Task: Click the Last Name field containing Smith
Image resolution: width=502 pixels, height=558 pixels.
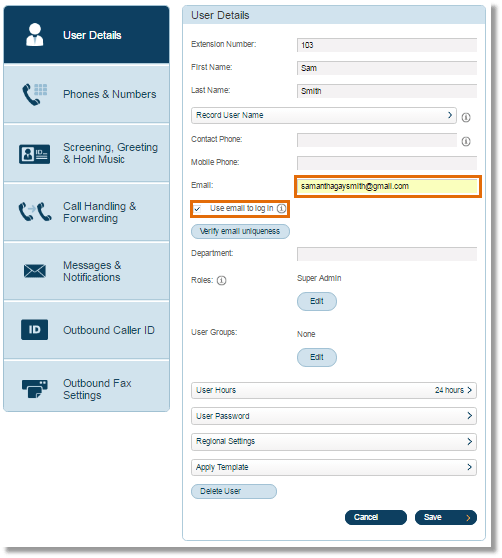Action: 387,91
